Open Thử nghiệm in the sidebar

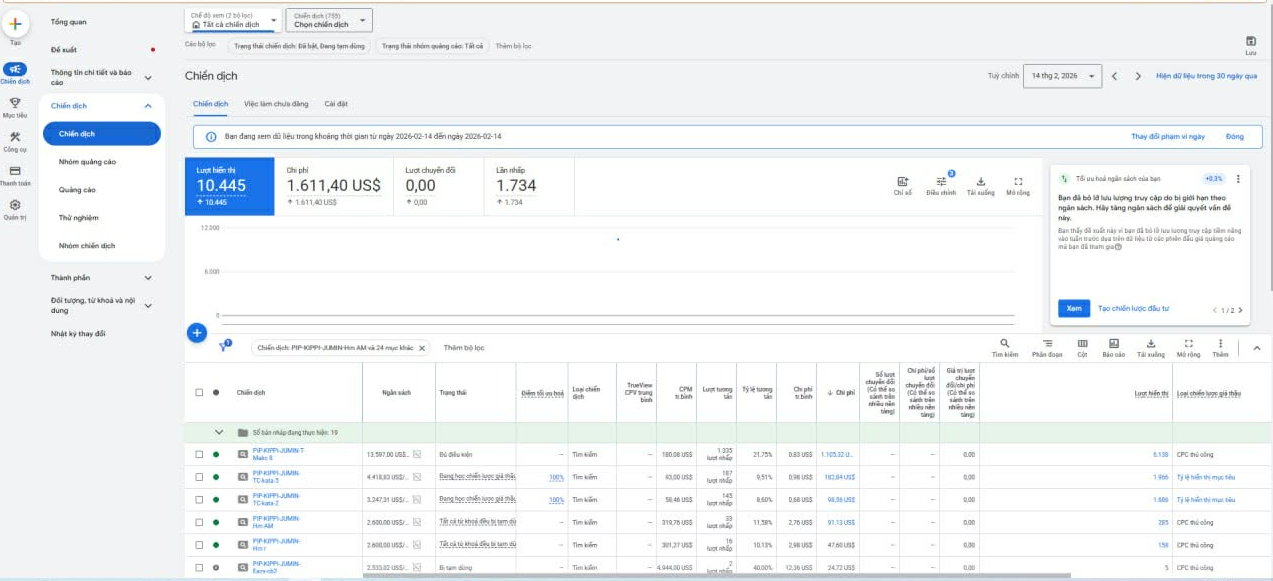[79, 217]
